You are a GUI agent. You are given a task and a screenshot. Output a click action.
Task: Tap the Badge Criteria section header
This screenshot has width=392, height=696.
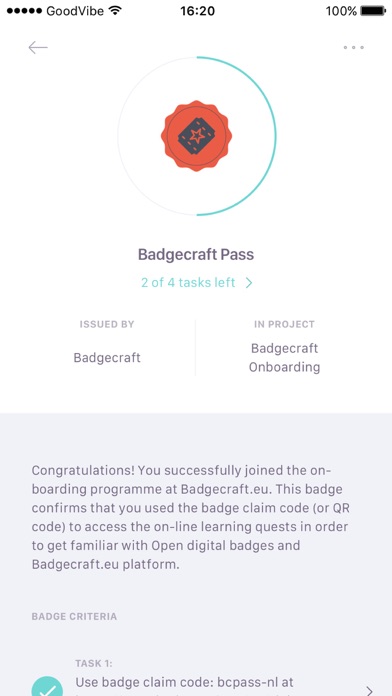pyautogui.click(x=74, y=617)
